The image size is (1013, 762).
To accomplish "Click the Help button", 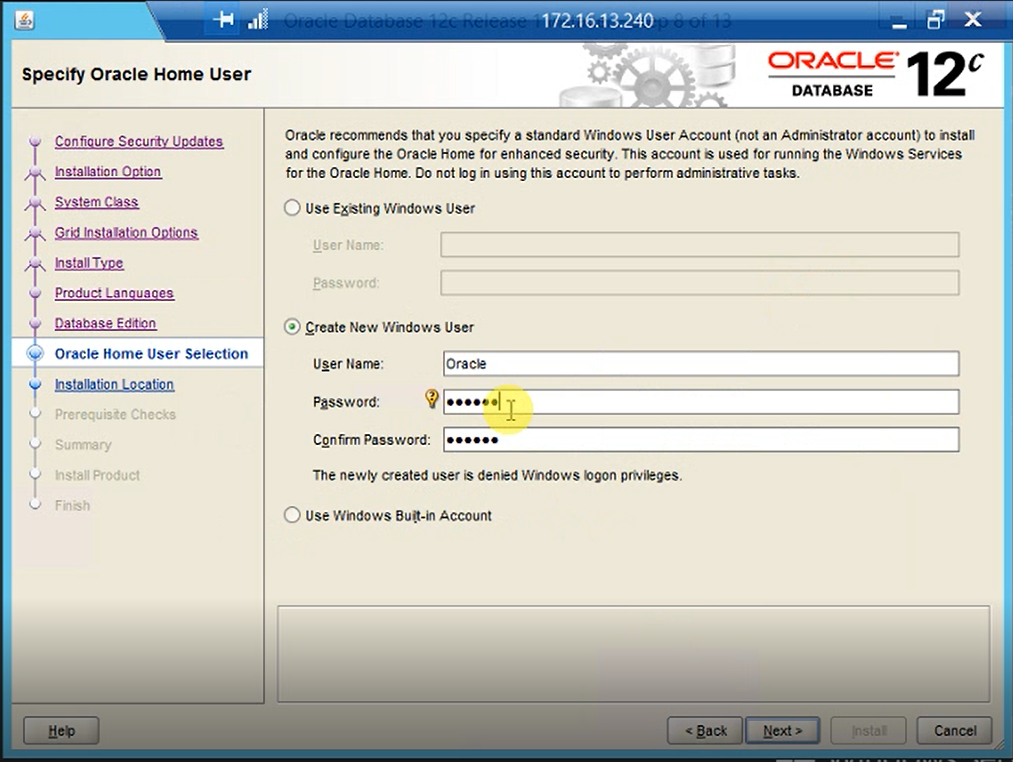I will 61,730.
